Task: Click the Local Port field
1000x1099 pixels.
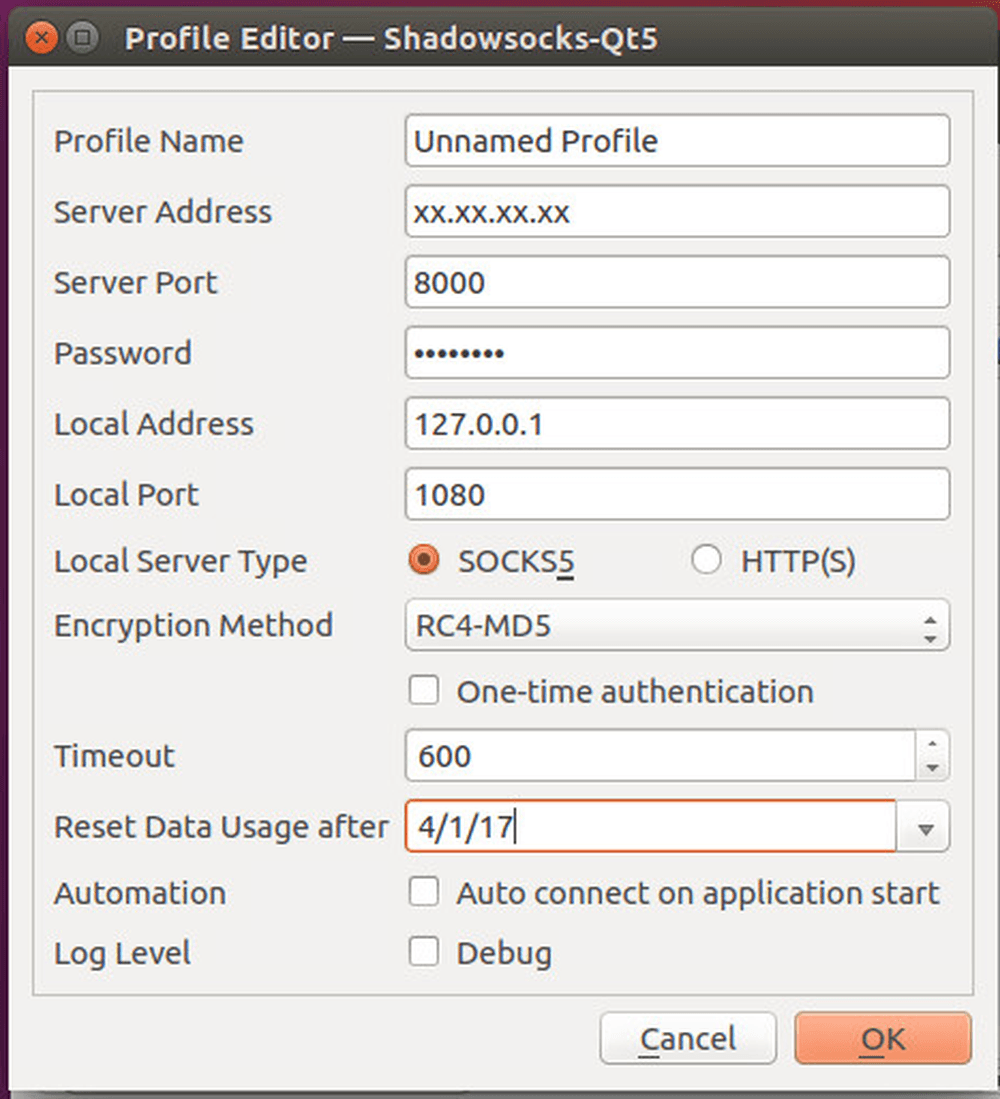Action: [676, 495]
